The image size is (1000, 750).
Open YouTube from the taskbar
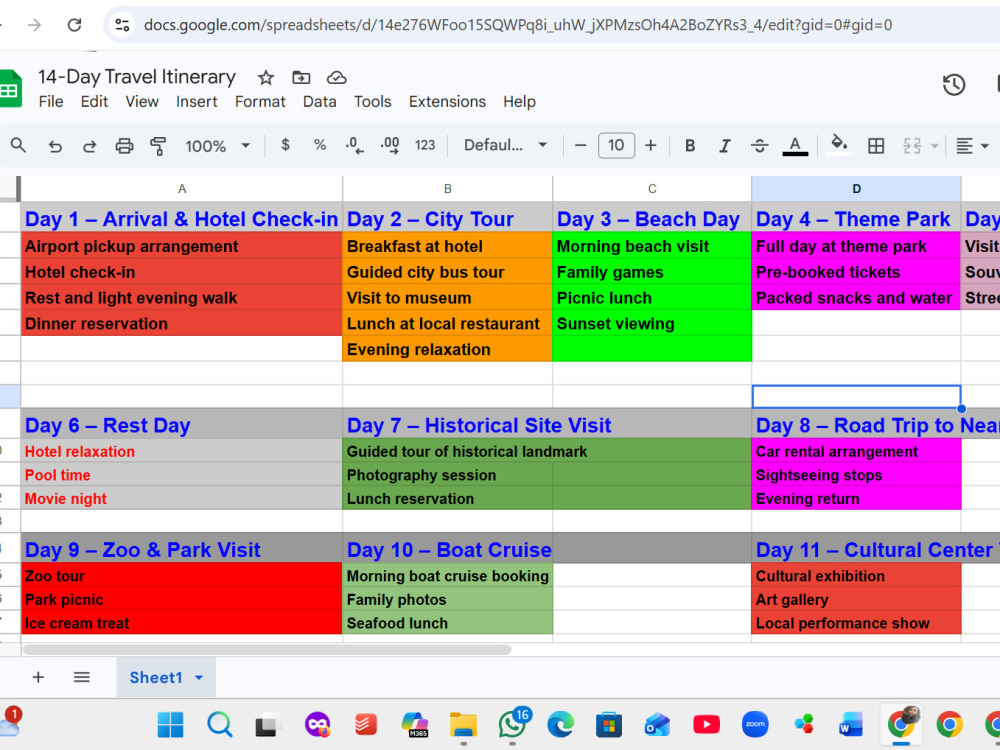(x=706, y=725)
